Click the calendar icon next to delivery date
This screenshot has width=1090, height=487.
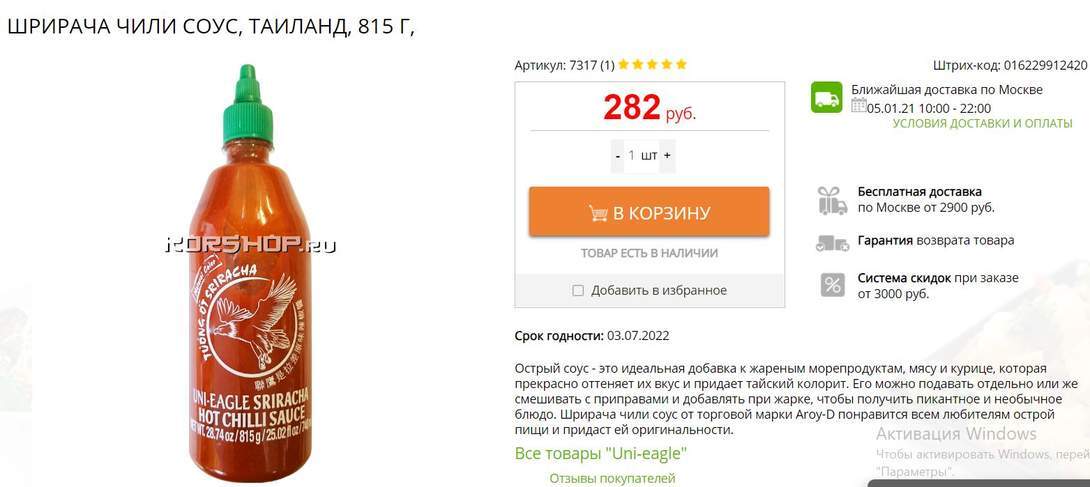click(x=859, y=106)
